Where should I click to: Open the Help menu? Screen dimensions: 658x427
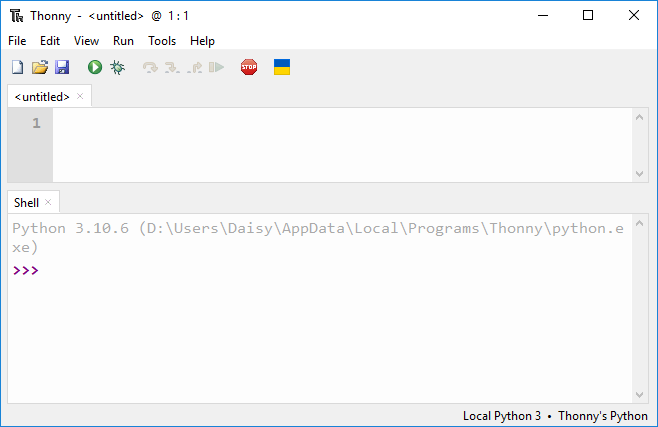(202, 41)
